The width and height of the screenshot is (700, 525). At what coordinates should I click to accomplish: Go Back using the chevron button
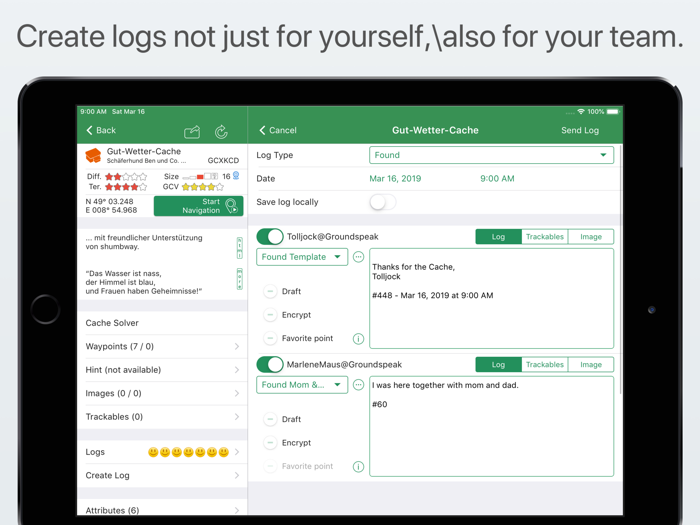pos(101,130)
